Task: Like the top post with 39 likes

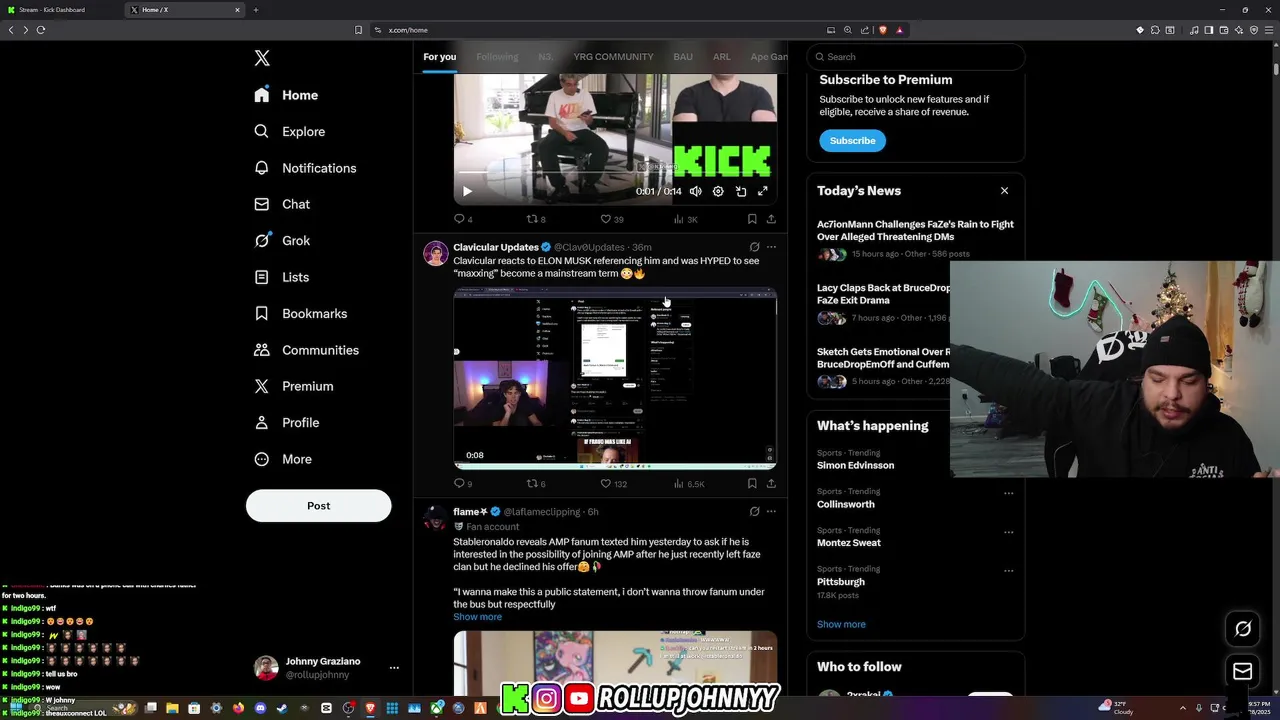Action: (x=606, y=219)
